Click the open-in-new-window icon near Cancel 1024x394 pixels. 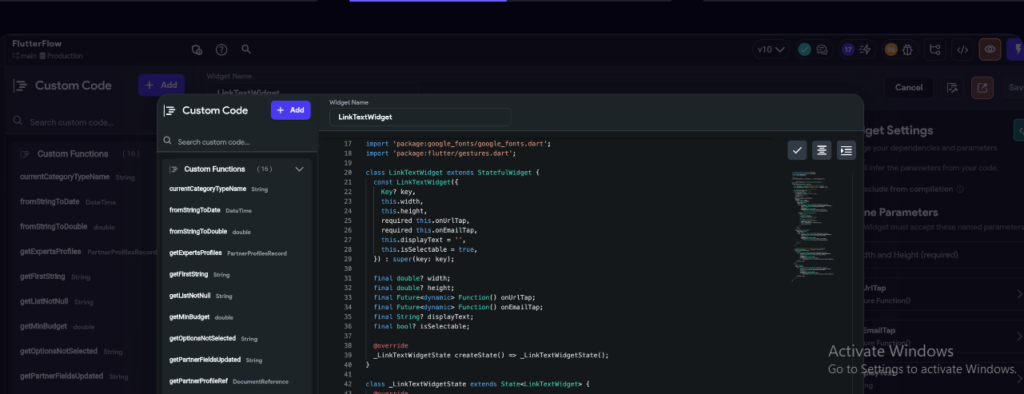coord(982,88)
